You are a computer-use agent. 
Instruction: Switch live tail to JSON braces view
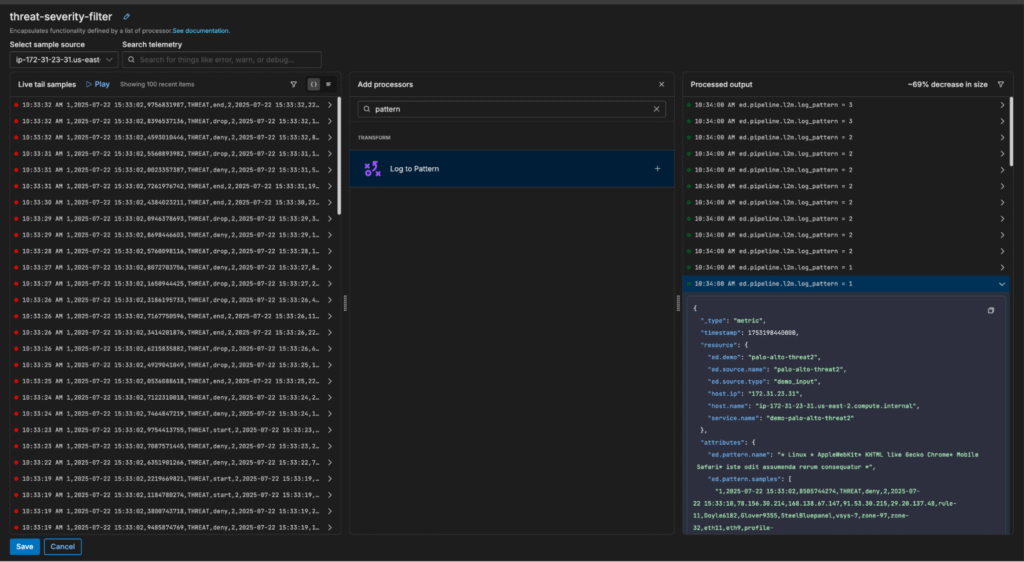pos(313,85)
